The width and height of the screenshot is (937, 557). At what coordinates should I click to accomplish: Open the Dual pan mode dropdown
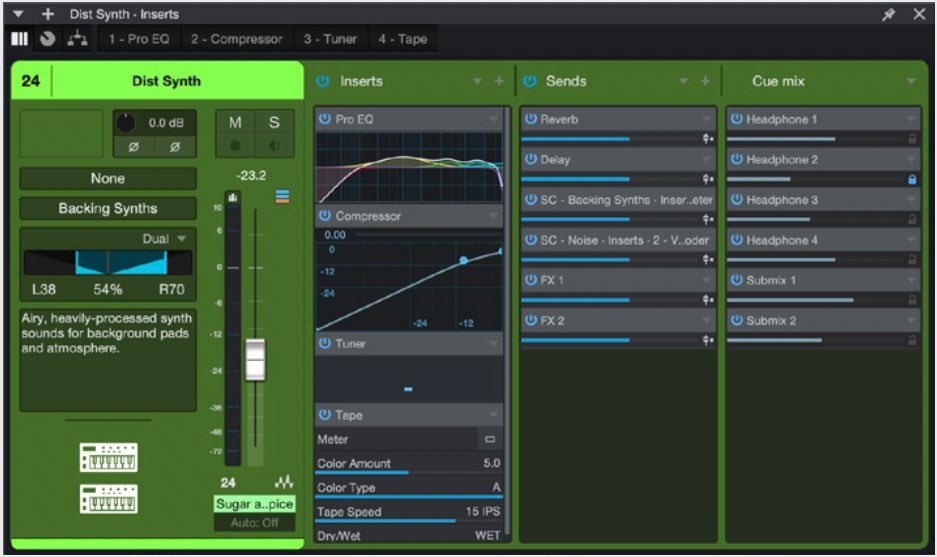(x=181, y=239)
